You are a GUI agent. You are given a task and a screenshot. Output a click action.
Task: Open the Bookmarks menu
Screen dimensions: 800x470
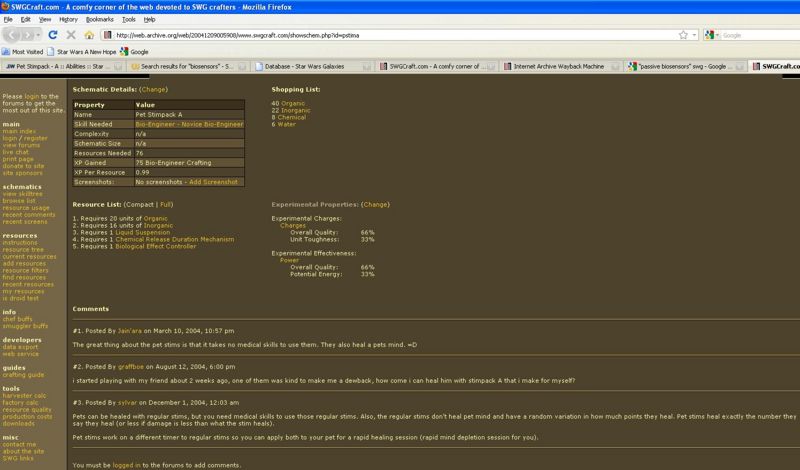pyautogui.click(x=99, y=19)
